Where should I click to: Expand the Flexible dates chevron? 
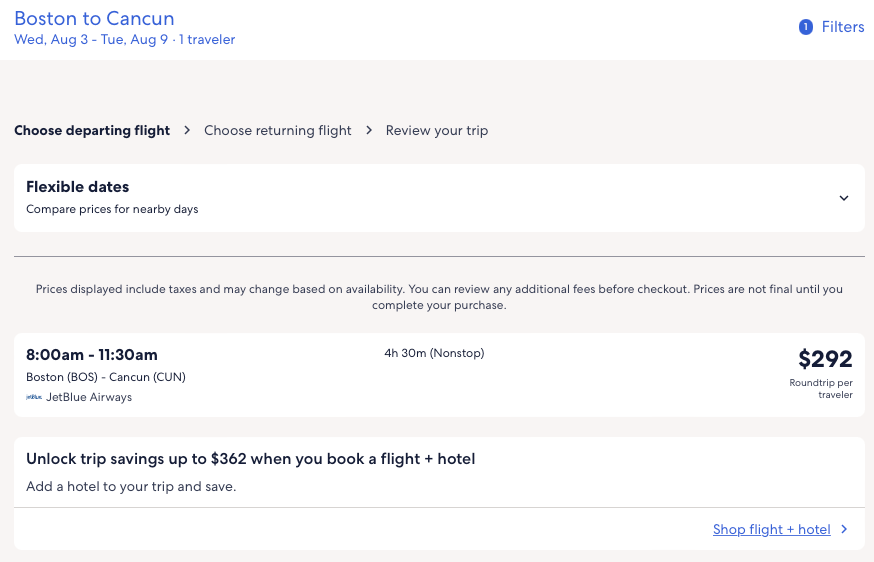coord(844,198)
